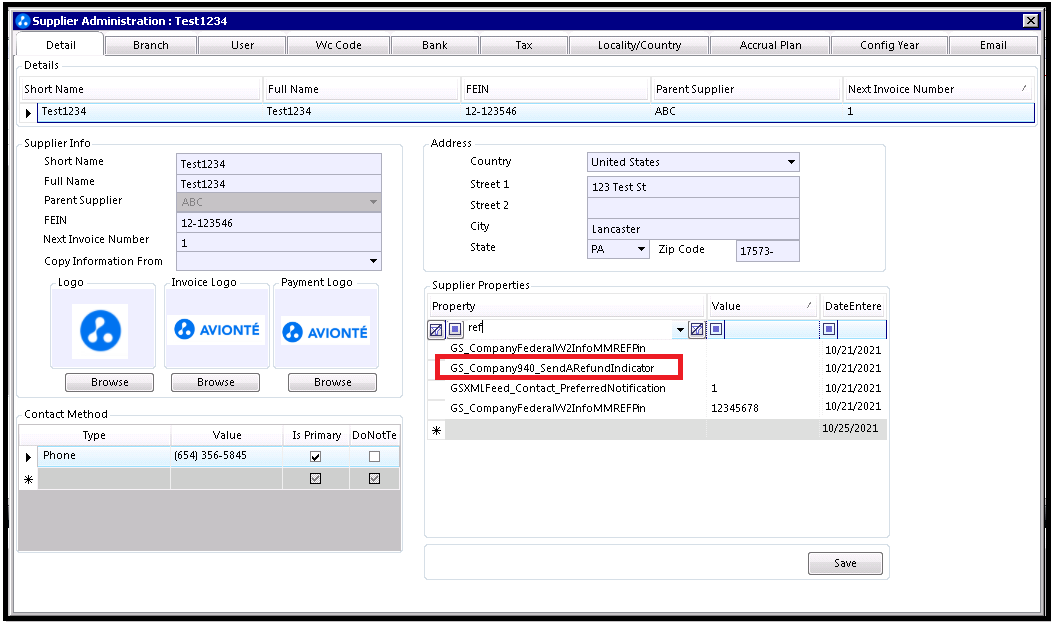Click the row selector arrow for Test1234
Image resolution: width=1051 pixels, height=624 pixels.
pyautogui.click(x=28, y=113)
